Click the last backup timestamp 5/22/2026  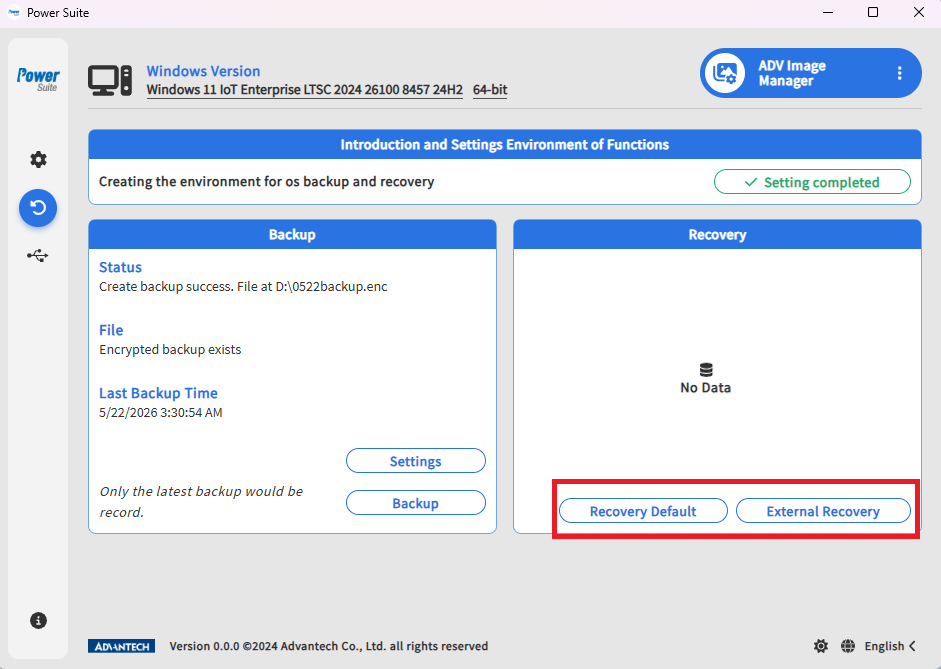(161, 413)
